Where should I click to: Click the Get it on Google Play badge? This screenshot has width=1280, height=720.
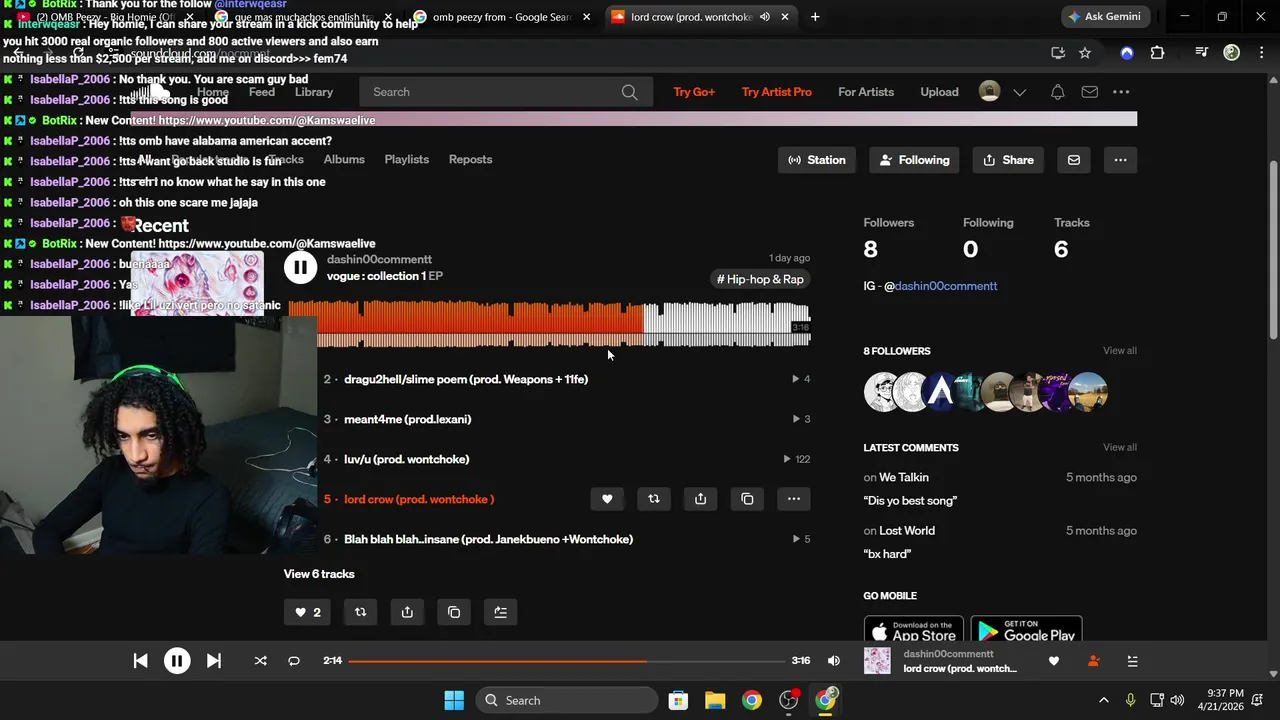click(x=1026, y=629)
